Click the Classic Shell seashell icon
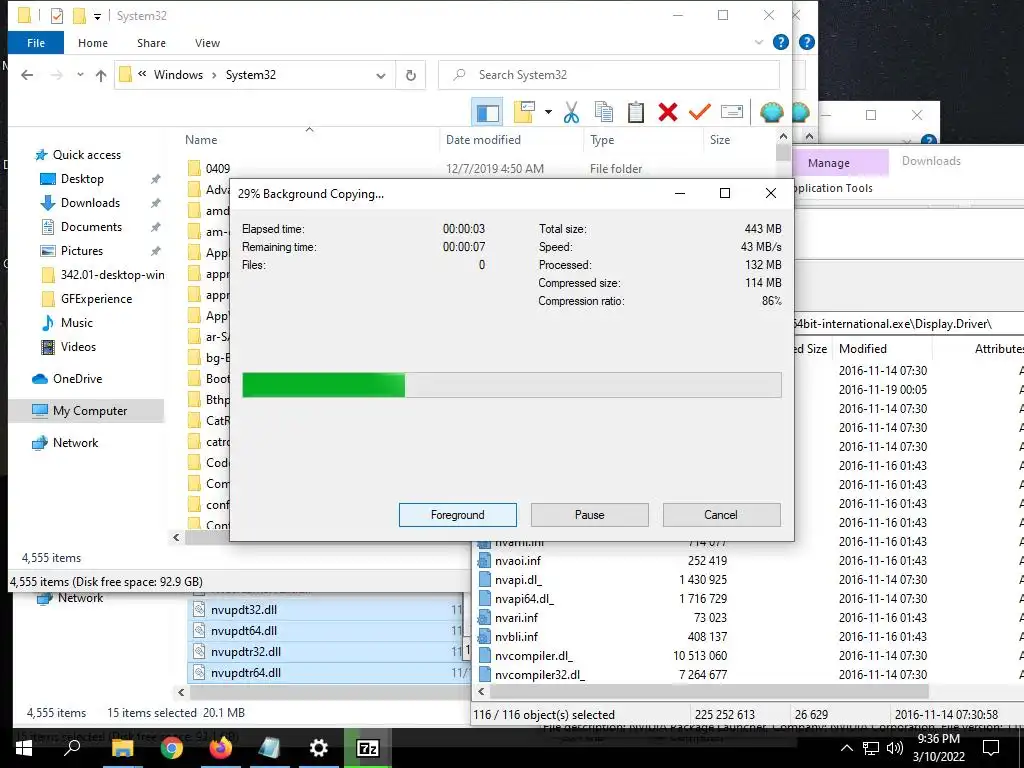Image resolution: width=1024 pixels, height=768 pixels. tap(771, 112)
